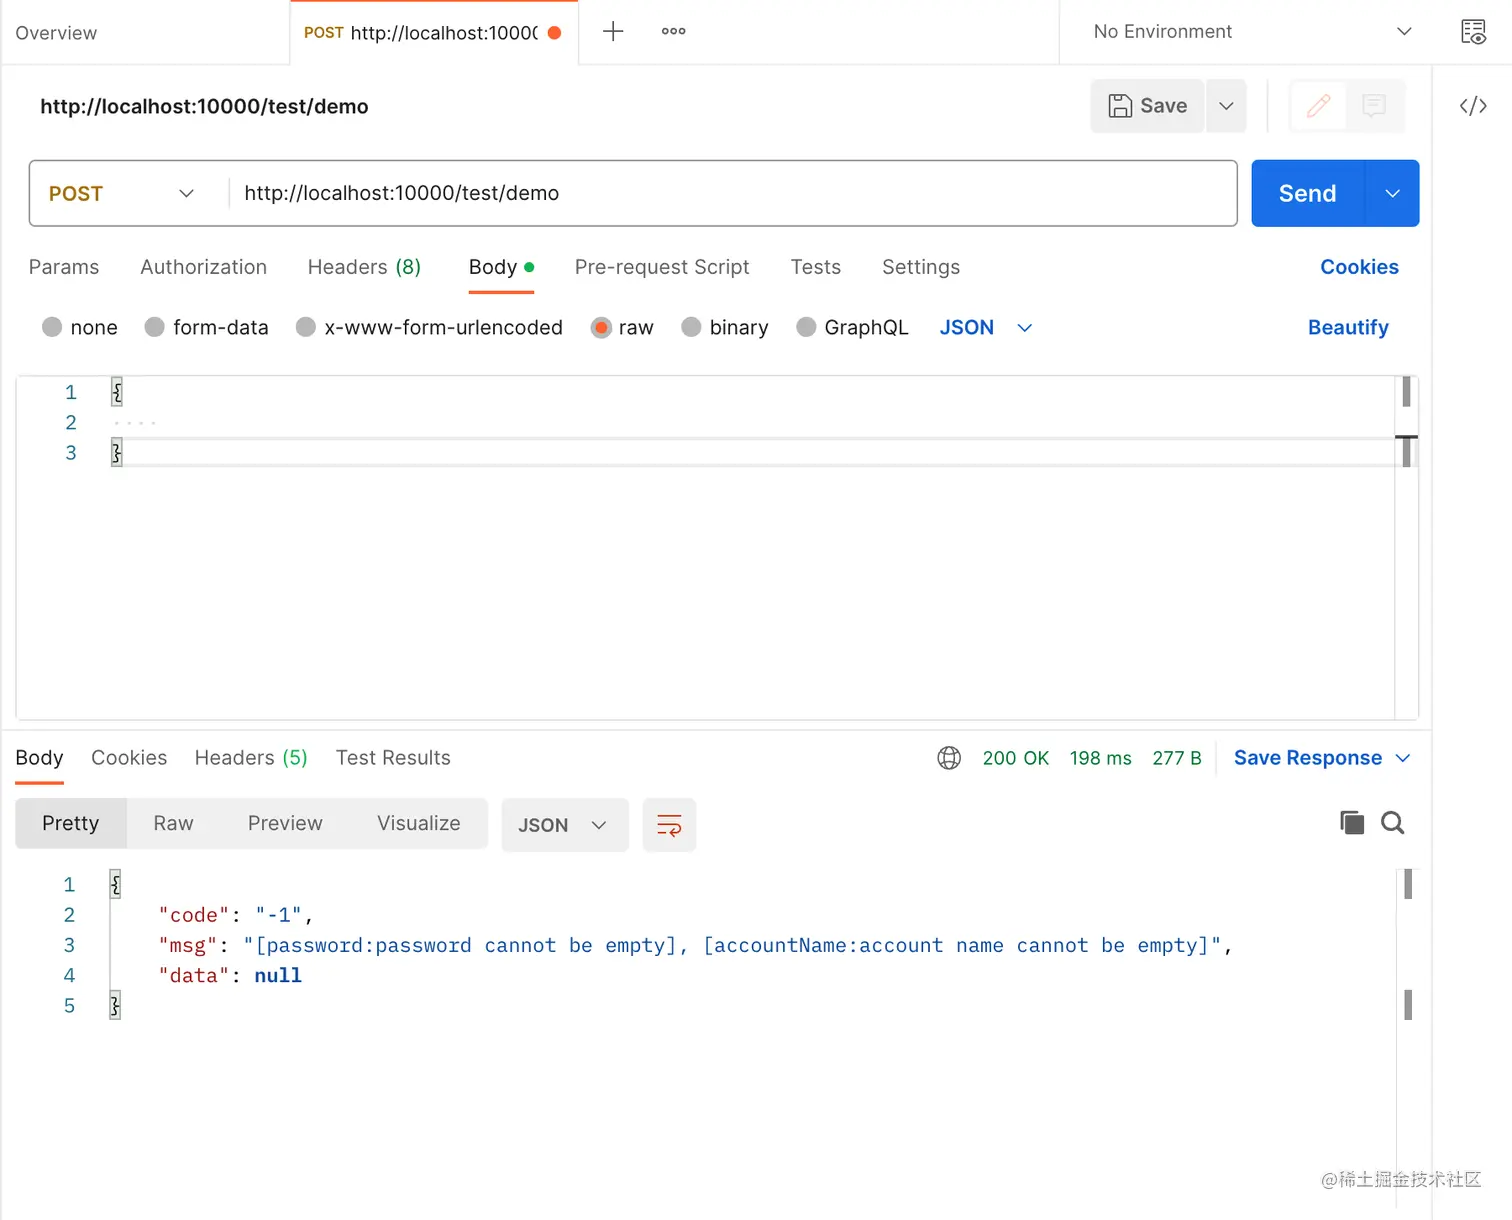Click Save Response
The height and width of the screenshot is (1220, 1512).
click(1308, 758)
